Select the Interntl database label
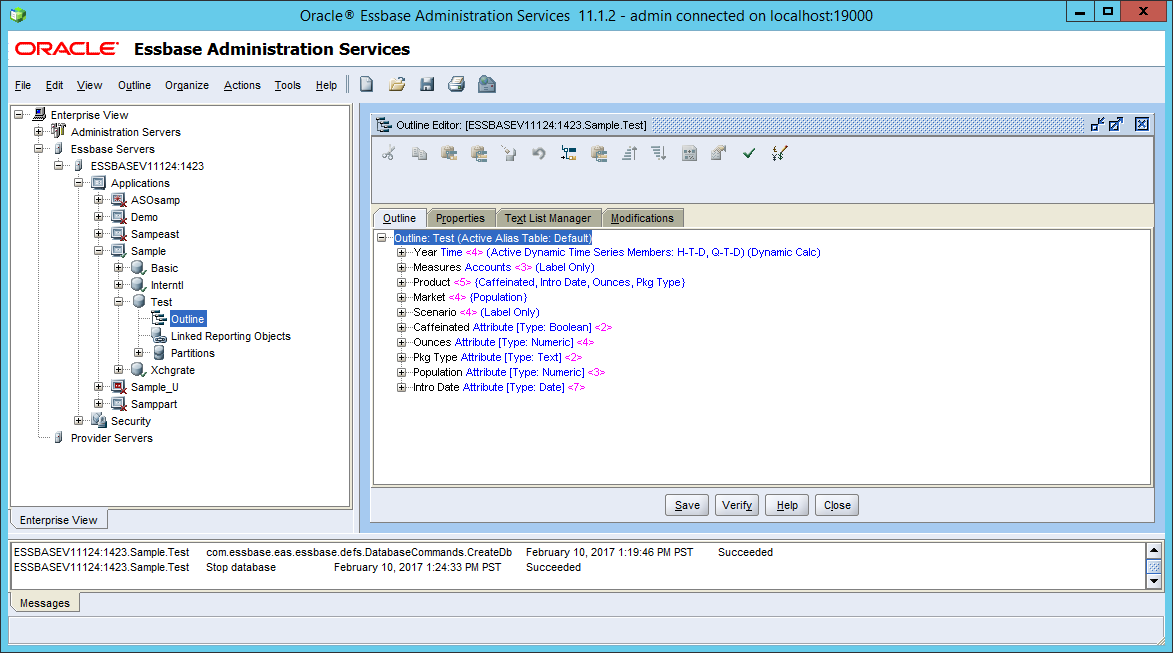1173x653 pixels. coord(167,285)
